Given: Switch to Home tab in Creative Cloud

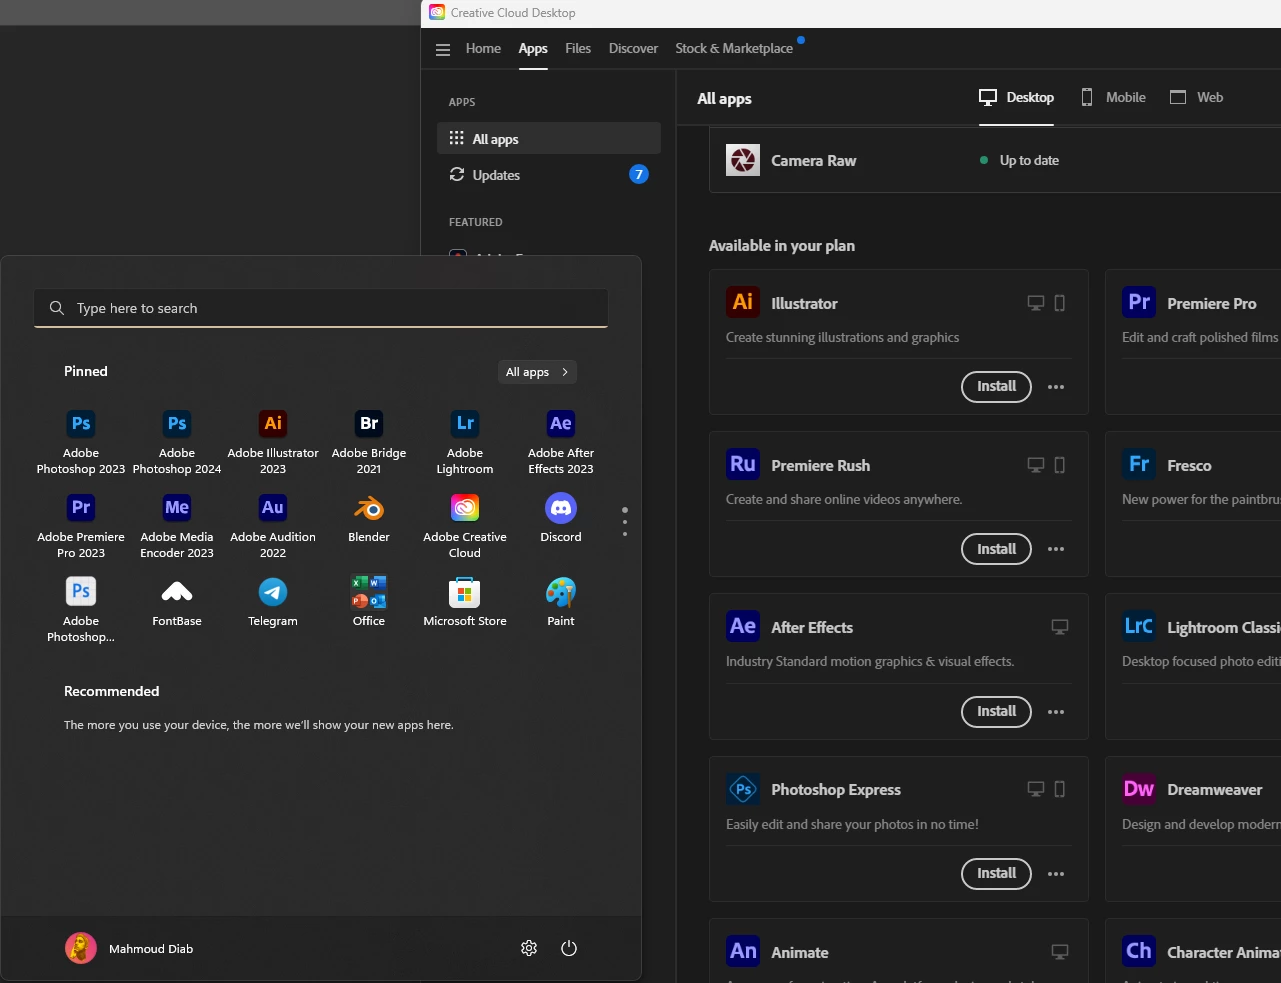Looking at the screenshot, I should pos(483,48).
